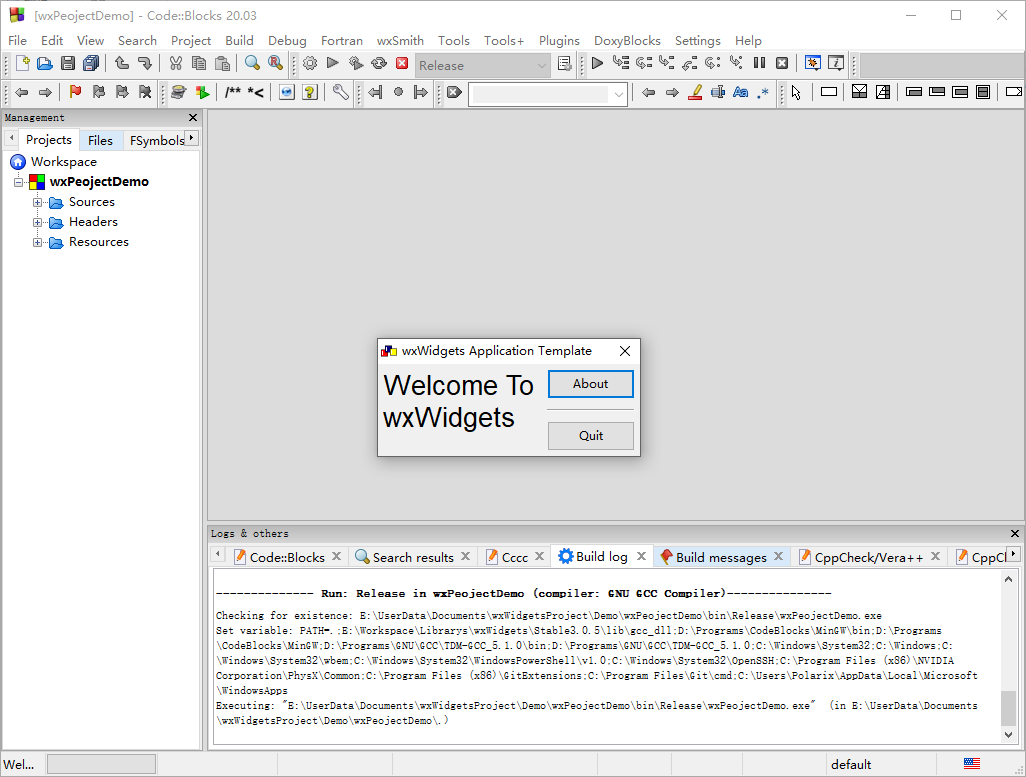Click the build log scrollbar up arrow
This screenshot has width=1026, height=777.
[x=1008, y=579]
